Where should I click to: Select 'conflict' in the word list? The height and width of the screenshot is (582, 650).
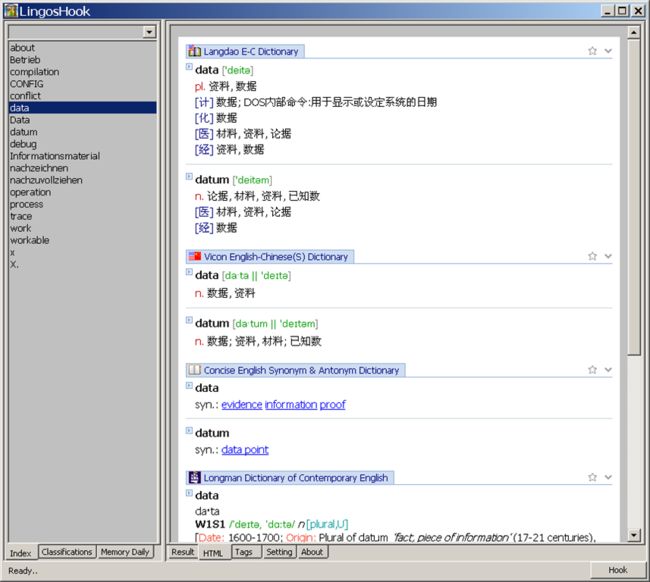(82, 96)
